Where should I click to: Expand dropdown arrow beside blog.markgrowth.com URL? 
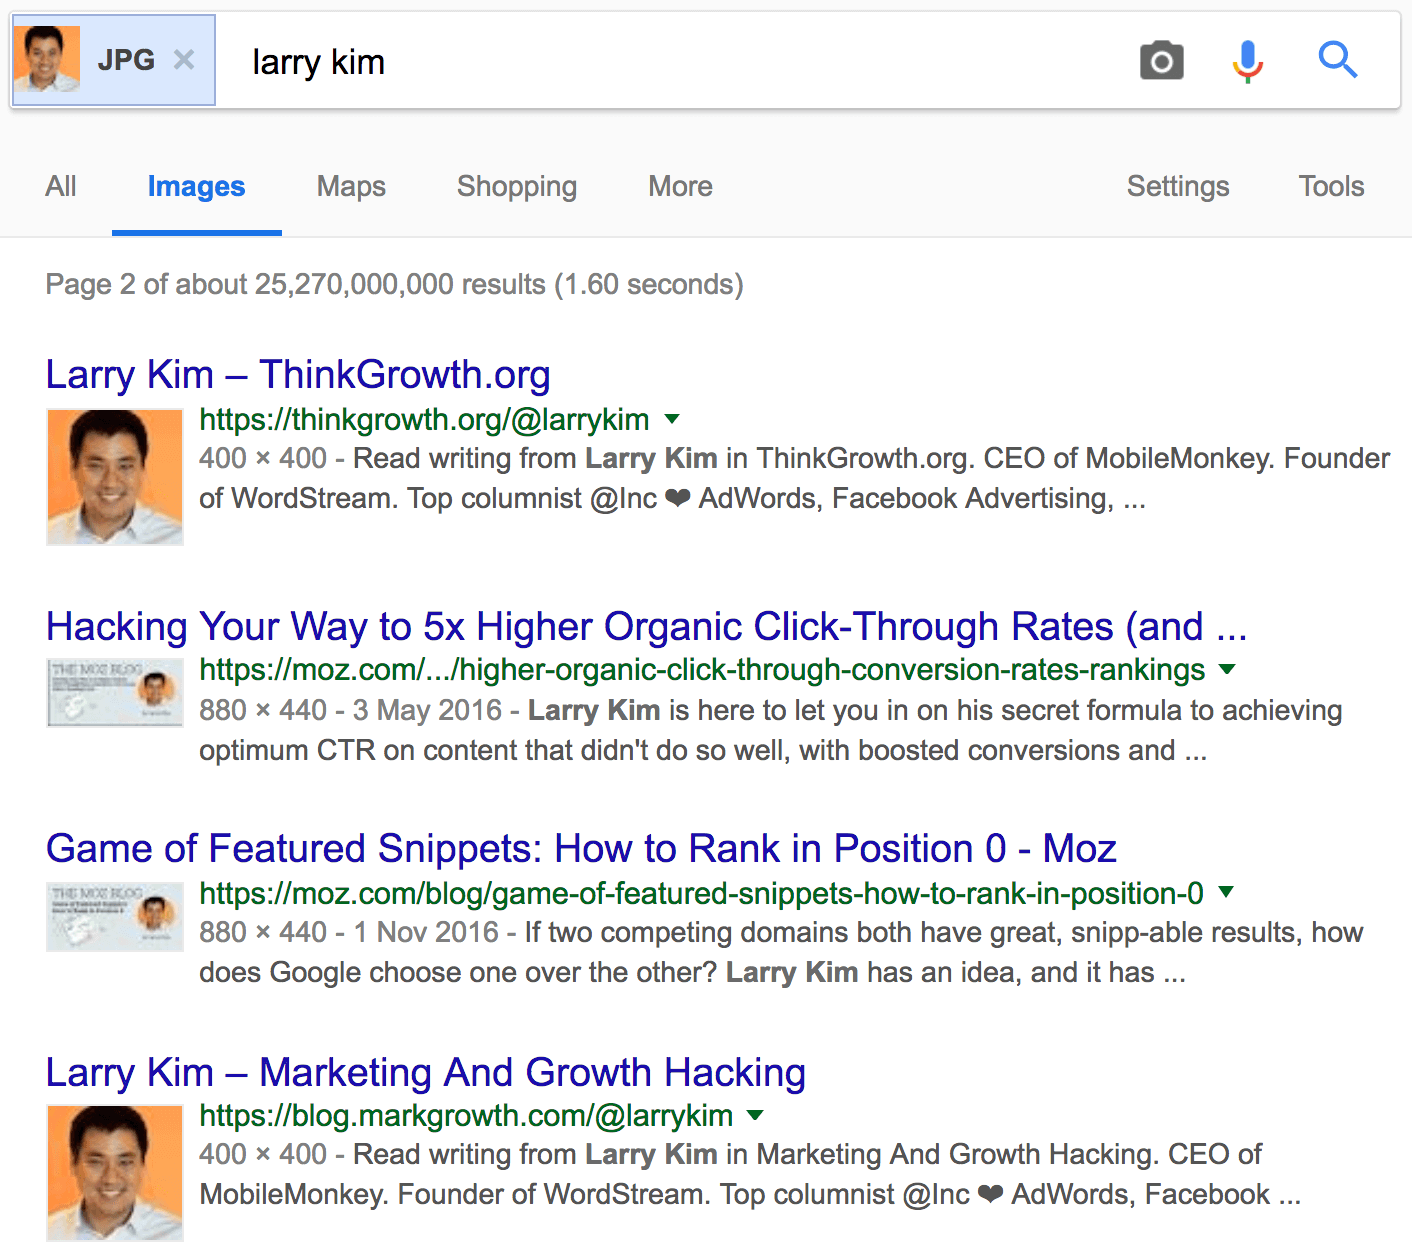[755, 1115]
